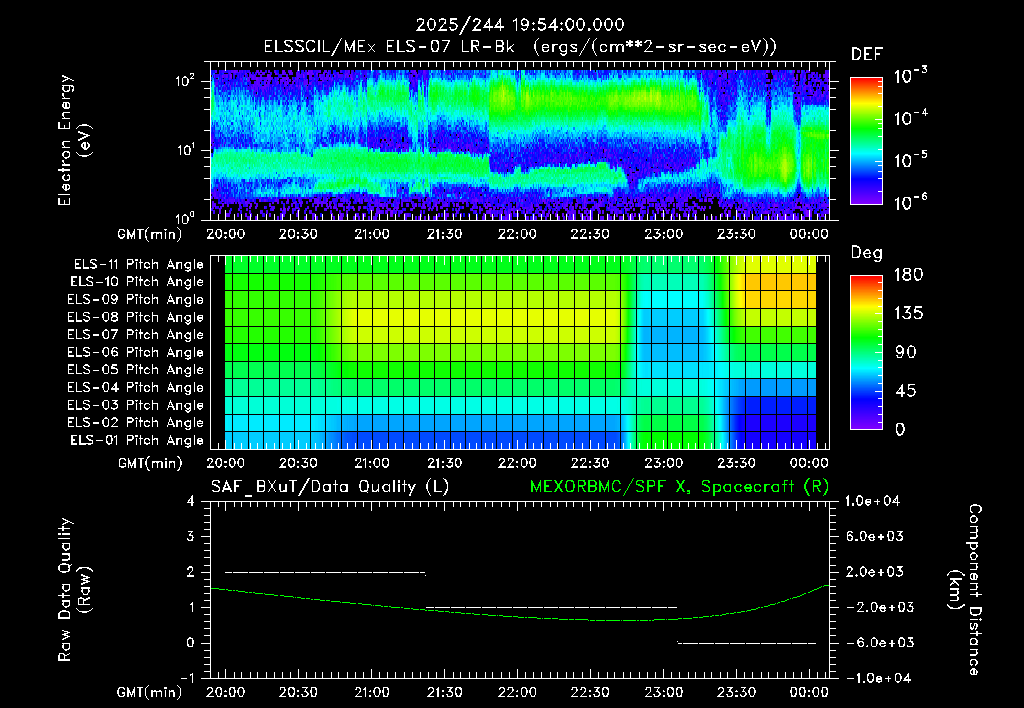Image resolution: width=1024 pixels, height=708 pixels.
Task: Click the '-1' tick on Raw Data Quality axis
Action: [x=187, y=678]
